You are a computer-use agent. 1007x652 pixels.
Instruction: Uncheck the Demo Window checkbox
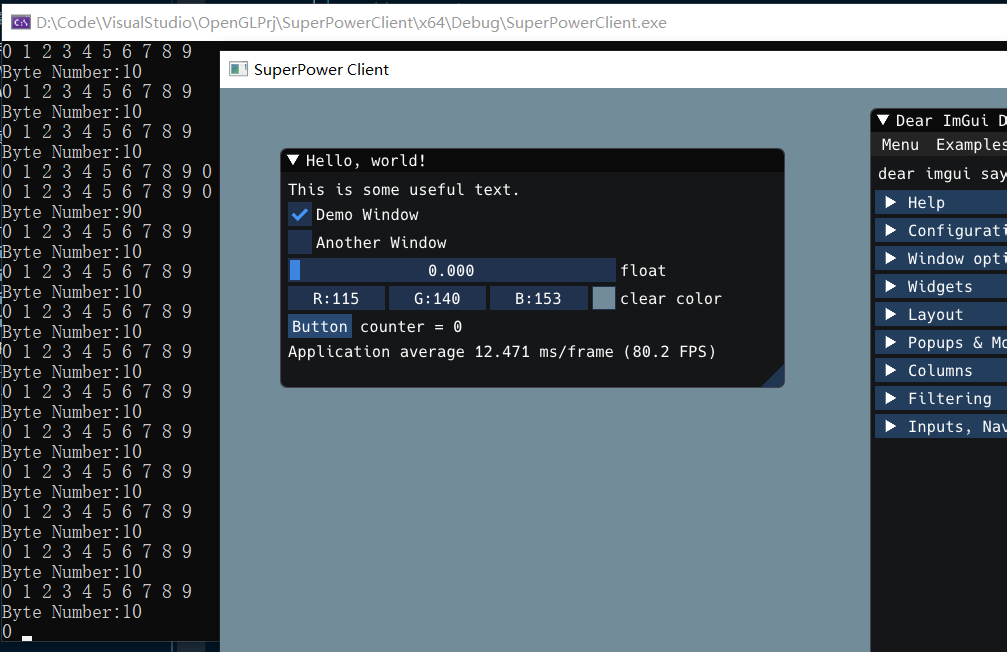tap(299, 215)
